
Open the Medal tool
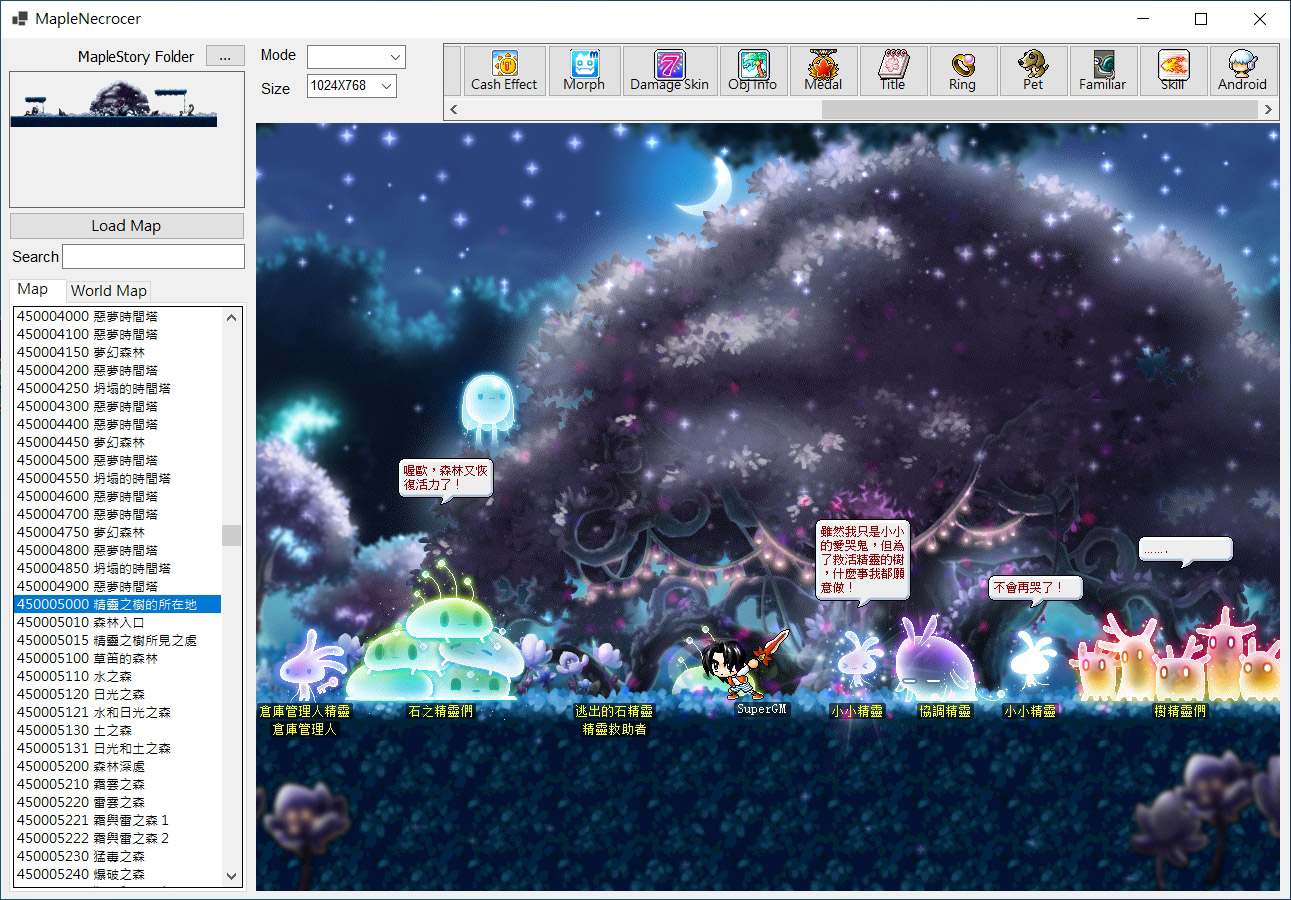pos(823,71)
